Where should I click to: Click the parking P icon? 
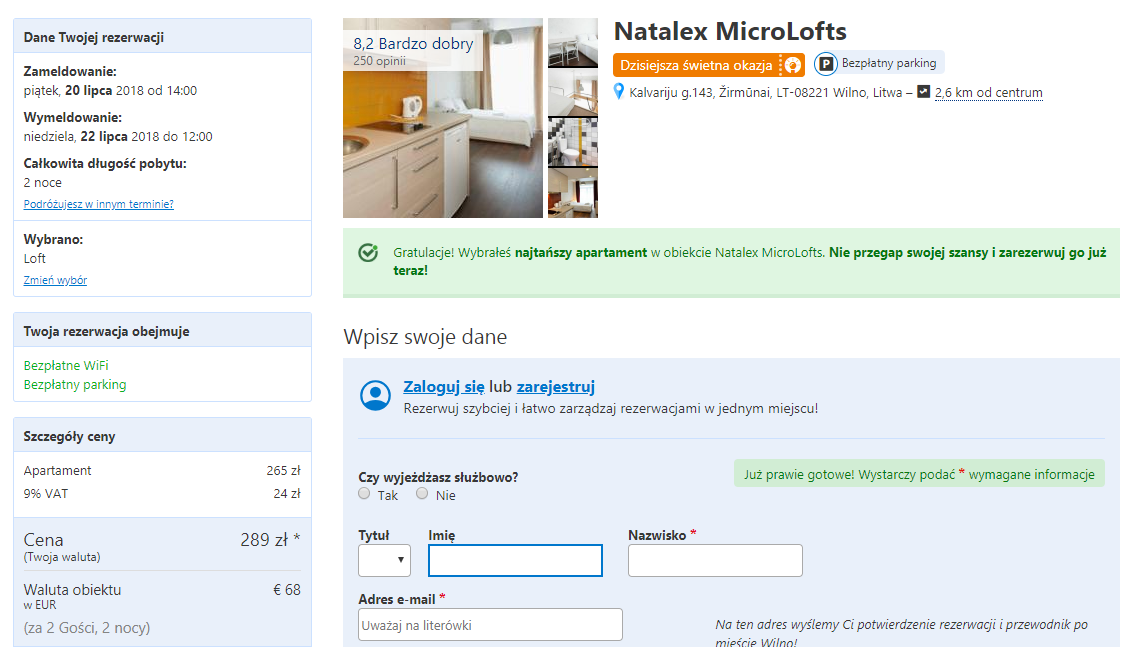tap(827, 64)
